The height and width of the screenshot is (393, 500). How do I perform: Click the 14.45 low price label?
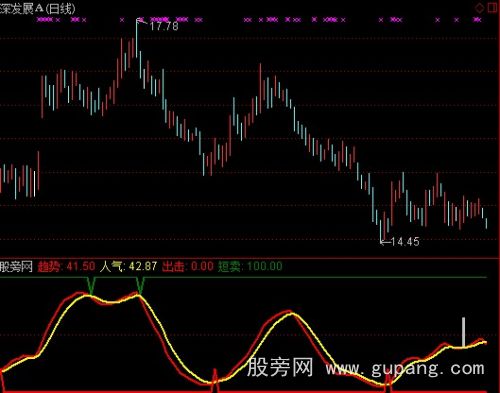click(405, 242)
